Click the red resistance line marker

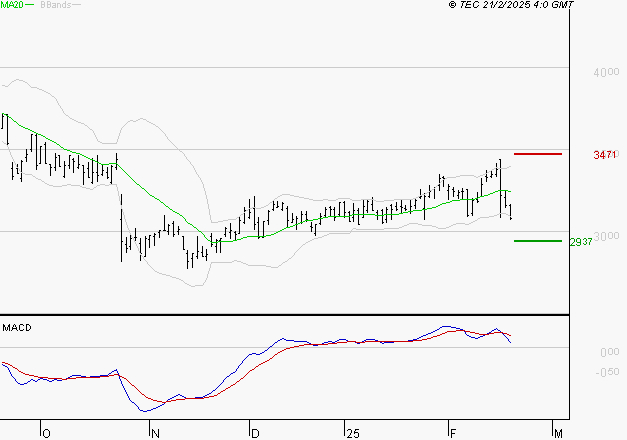[x=538, y=154]
